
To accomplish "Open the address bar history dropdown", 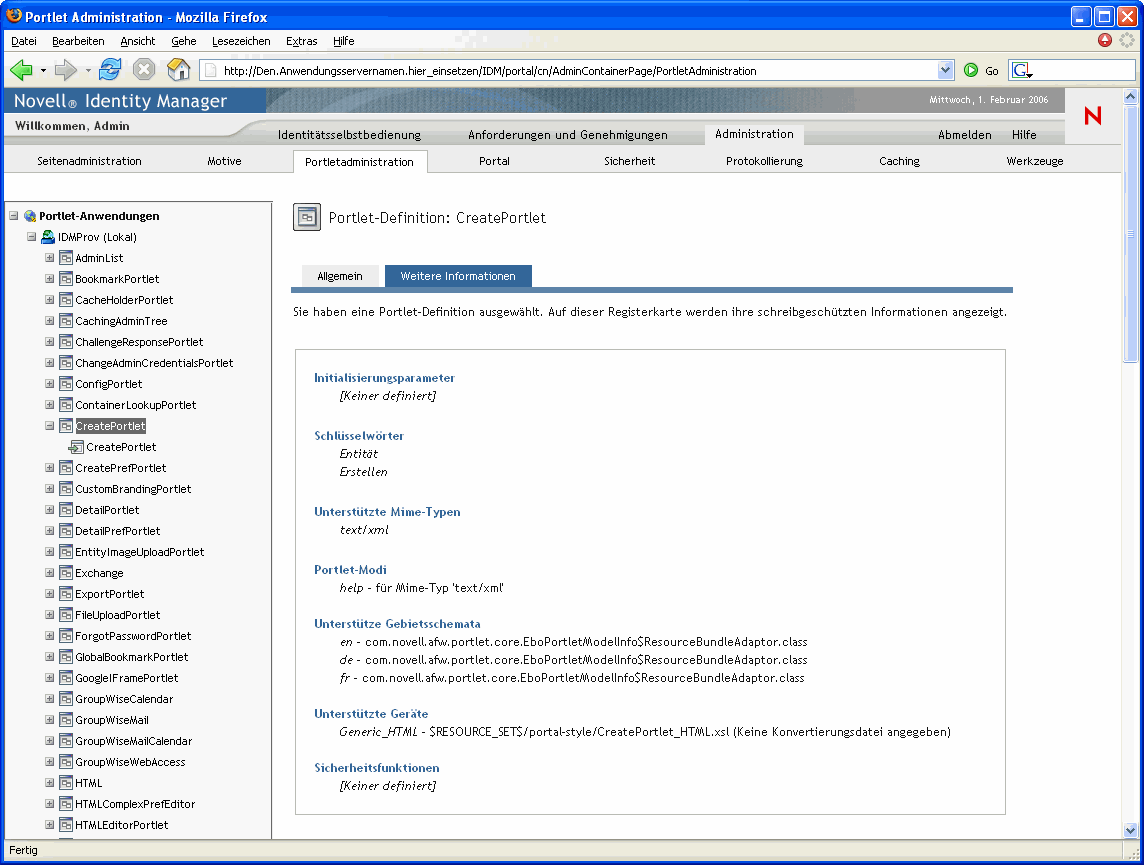I will coord(946,70).
